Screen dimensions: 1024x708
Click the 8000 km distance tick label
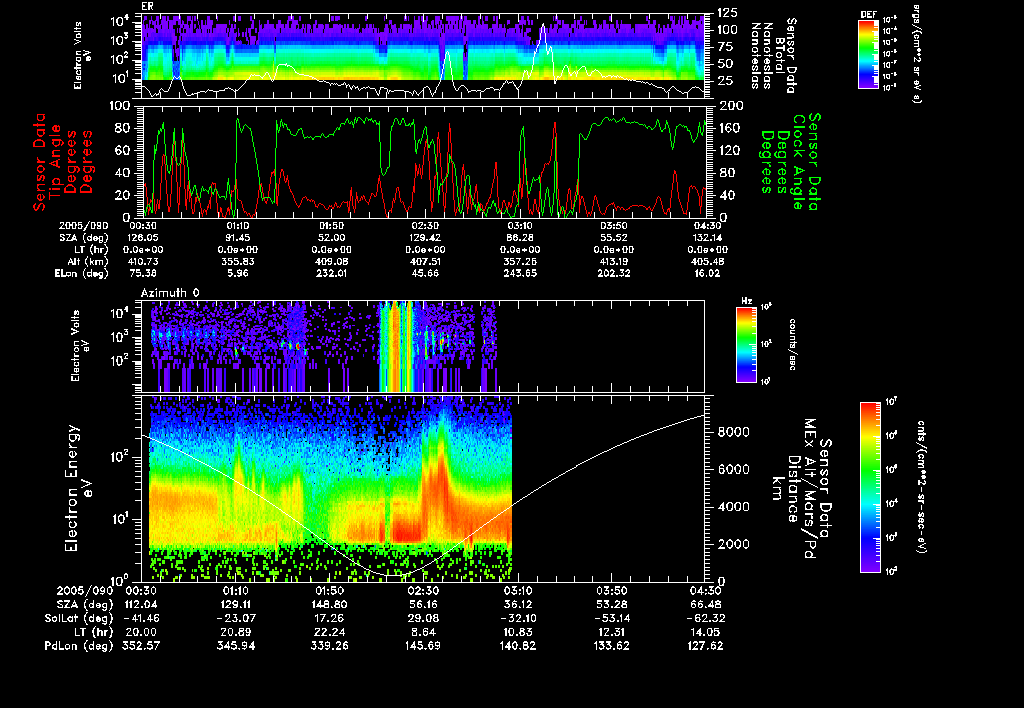733,432
